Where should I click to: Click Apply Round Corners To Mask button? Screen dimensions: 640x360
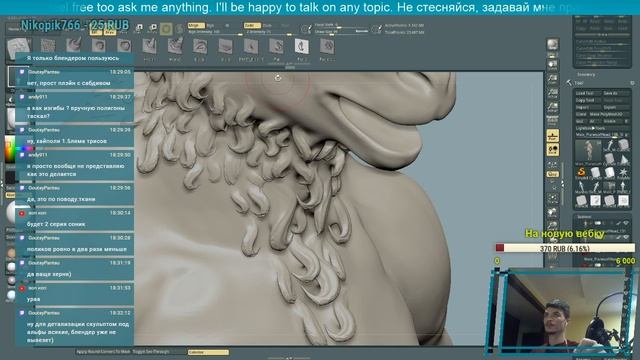click(104, 351)
